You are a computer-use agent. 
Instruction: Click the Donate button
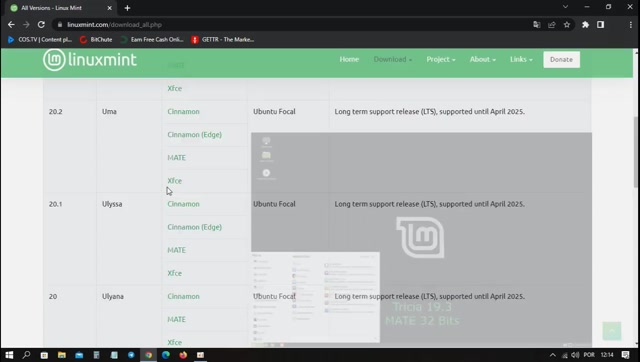(x=561, y=60)
